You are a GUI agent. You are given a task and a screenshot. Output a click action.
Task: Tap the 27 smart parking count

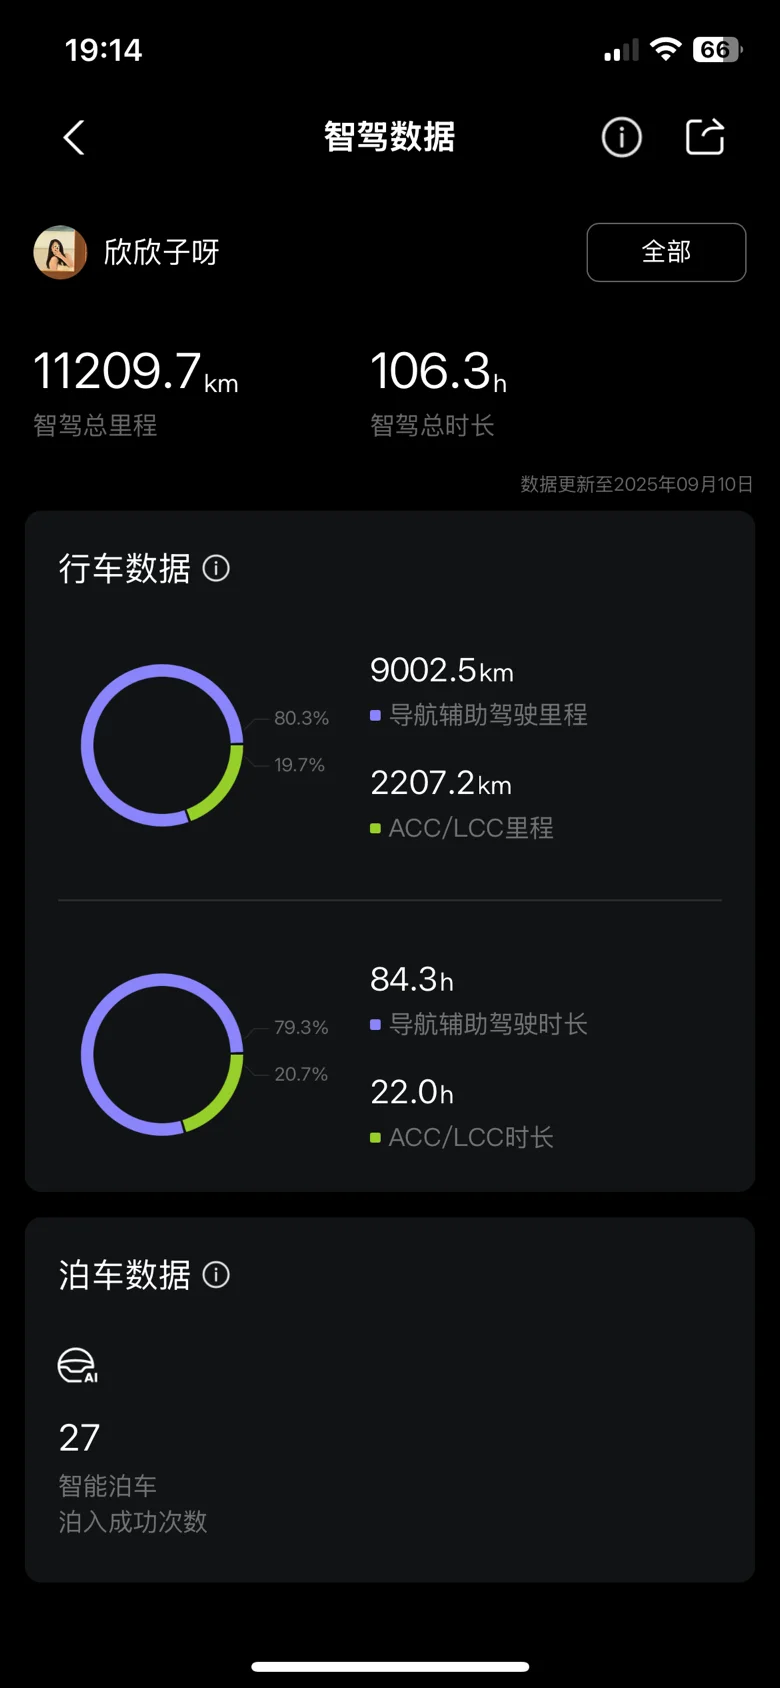coord(79,1438)
